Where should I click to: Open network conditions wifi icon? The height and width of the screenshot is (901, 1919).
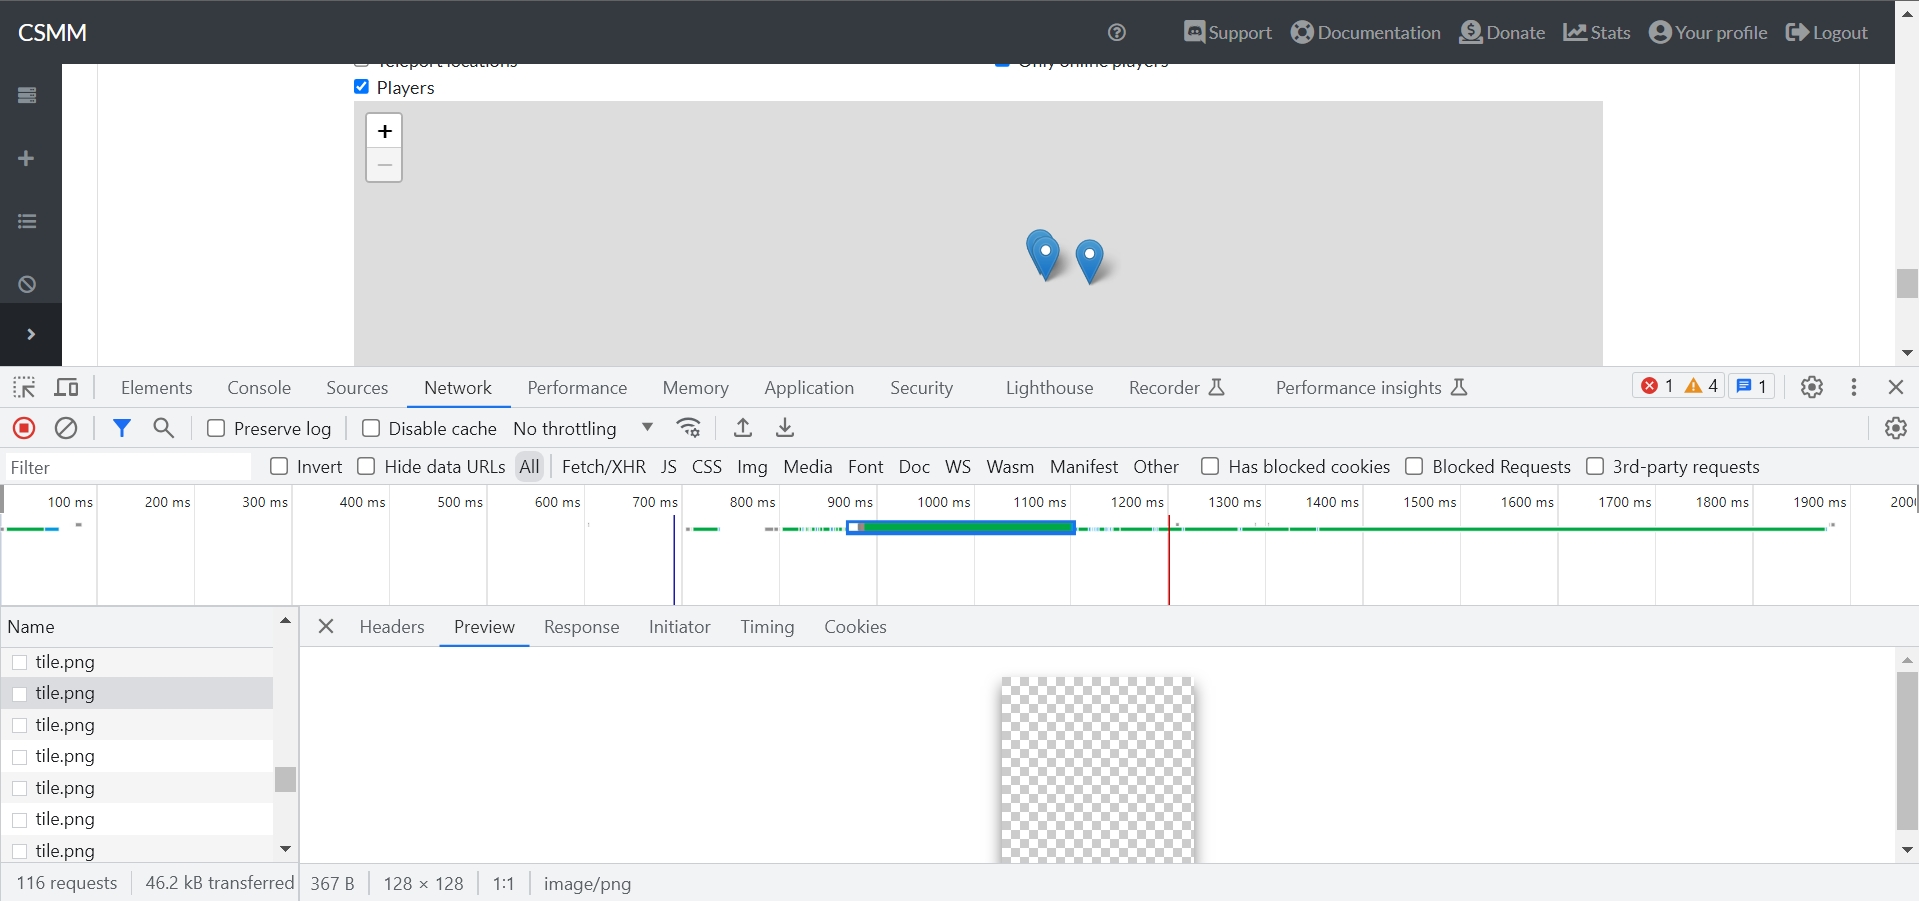click(x=689, y=428)
